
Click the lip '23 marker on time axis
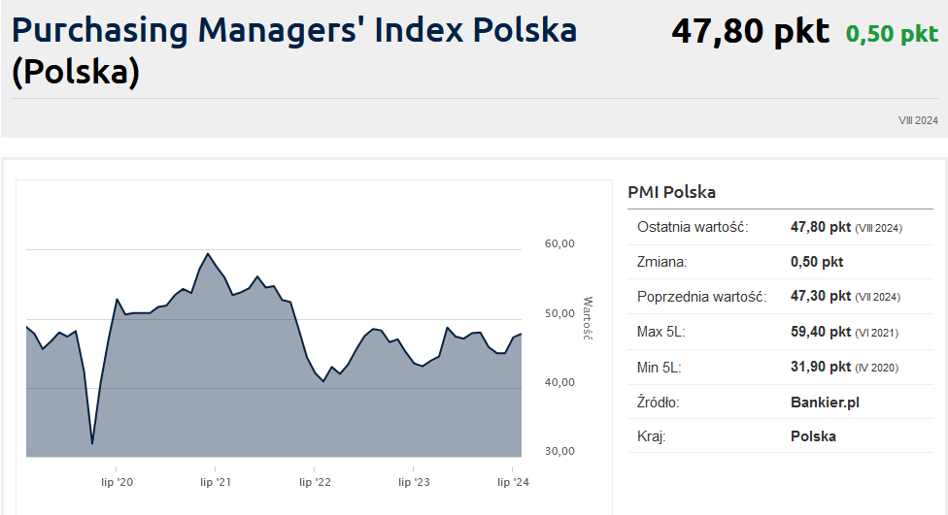tap(414, 483)
